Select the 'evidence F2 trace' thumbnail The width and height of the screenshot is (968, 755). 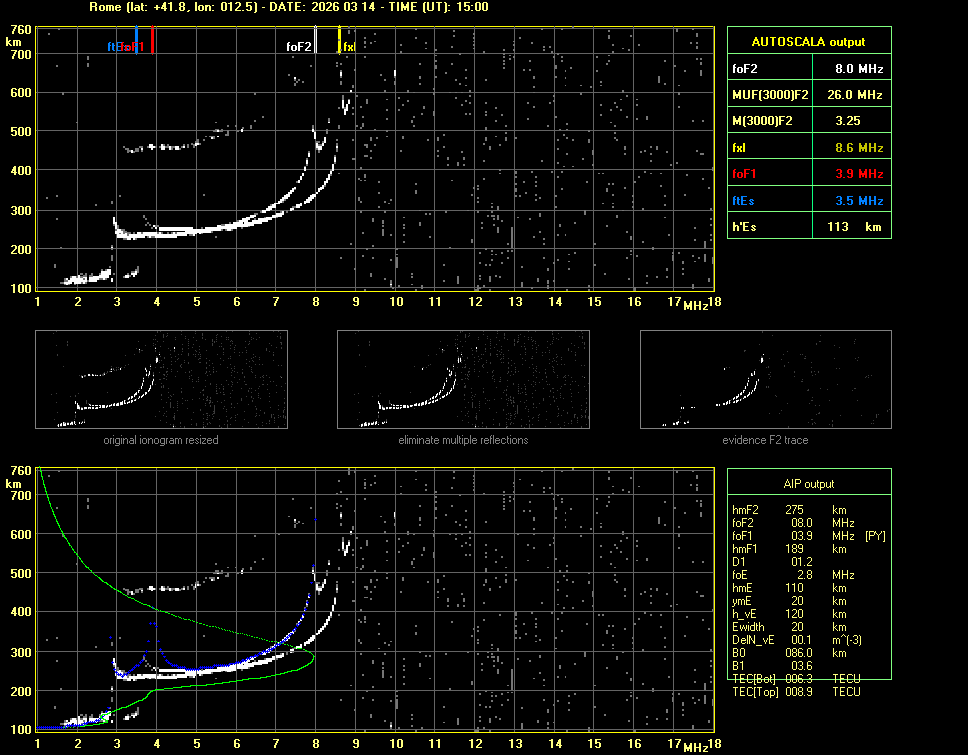coord(765,379)
